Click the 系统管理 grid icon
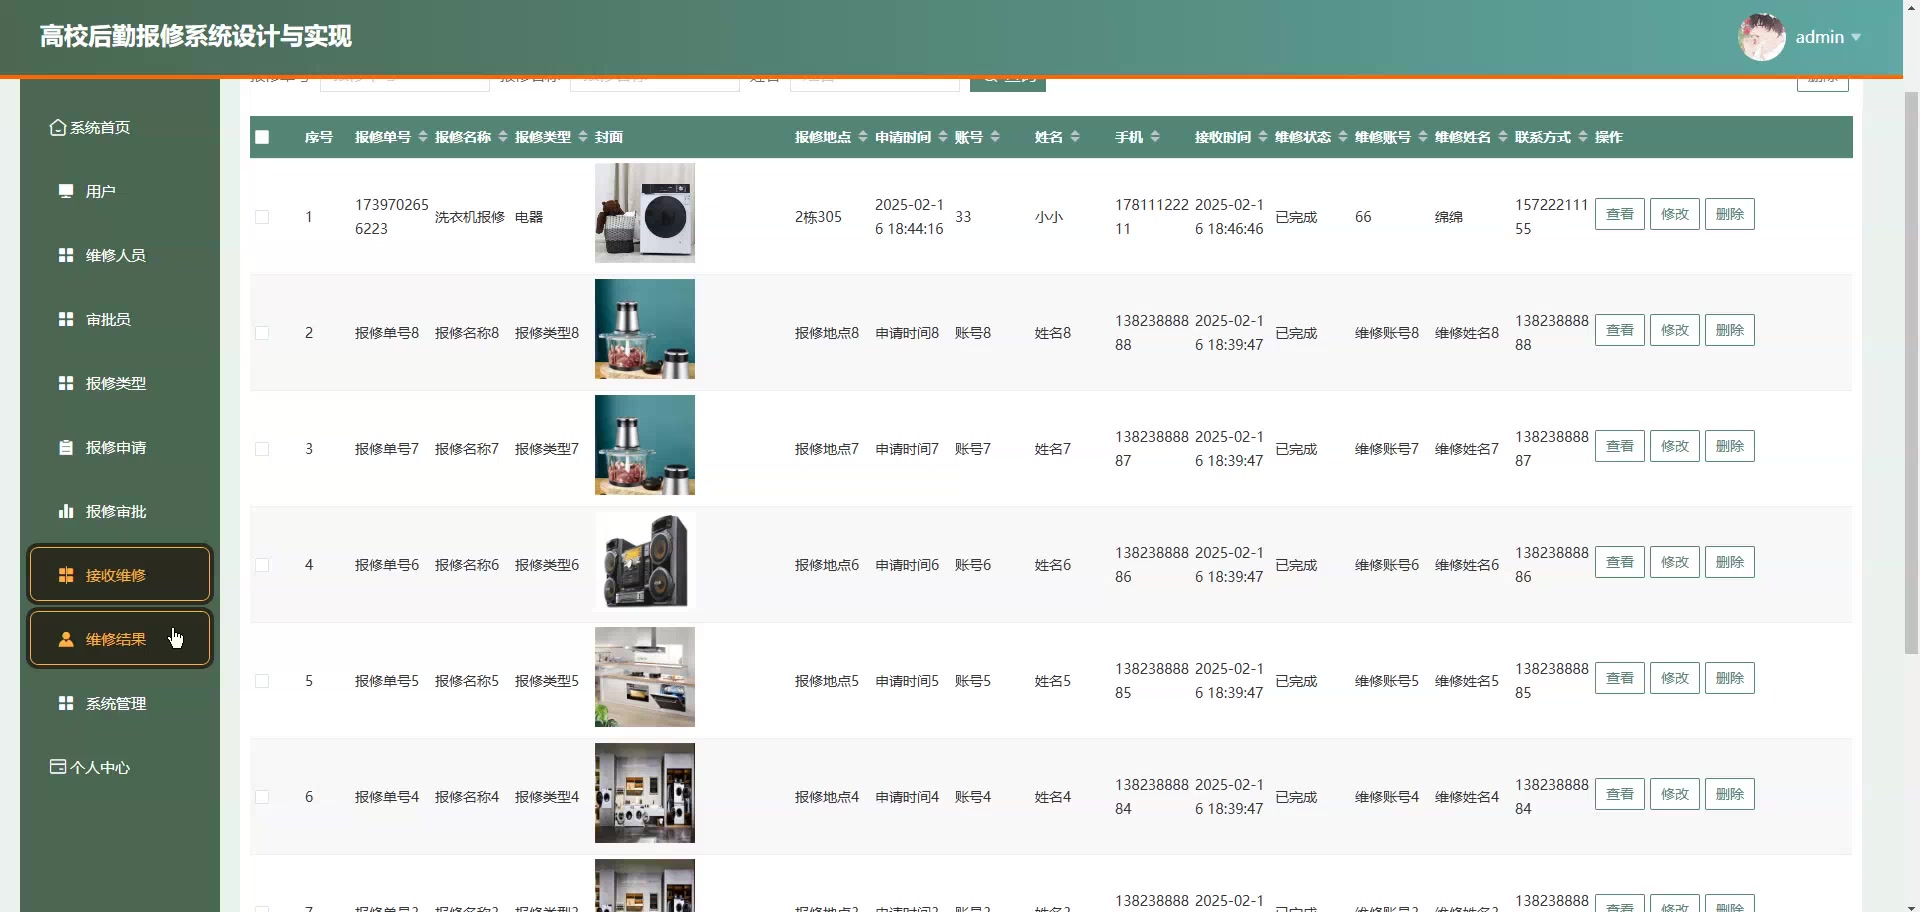1920x912 pixels. [x=66, y=703]
